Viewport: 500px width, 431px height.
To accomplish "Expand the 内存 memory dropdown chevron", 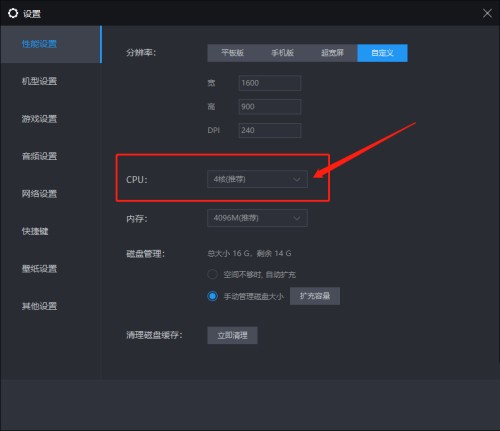I will coord(296,218).
